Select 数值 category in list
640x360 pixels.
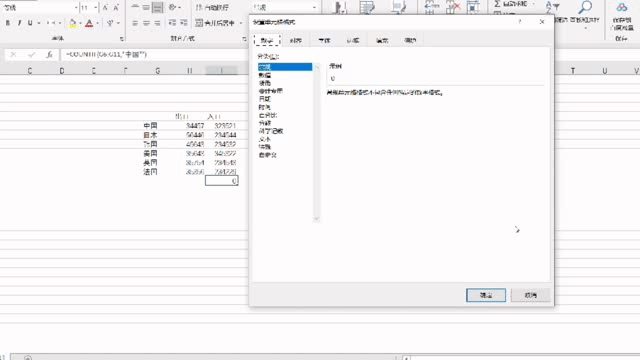(x=285, y=75)
